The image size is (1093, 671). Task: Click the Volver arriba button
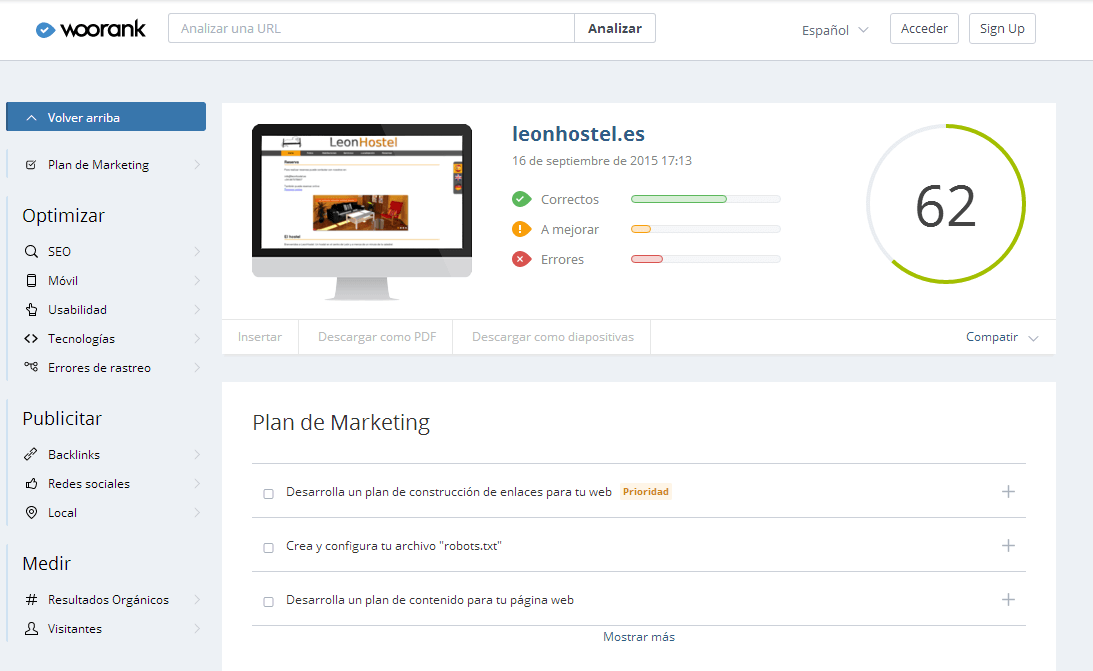coord(106,117)
